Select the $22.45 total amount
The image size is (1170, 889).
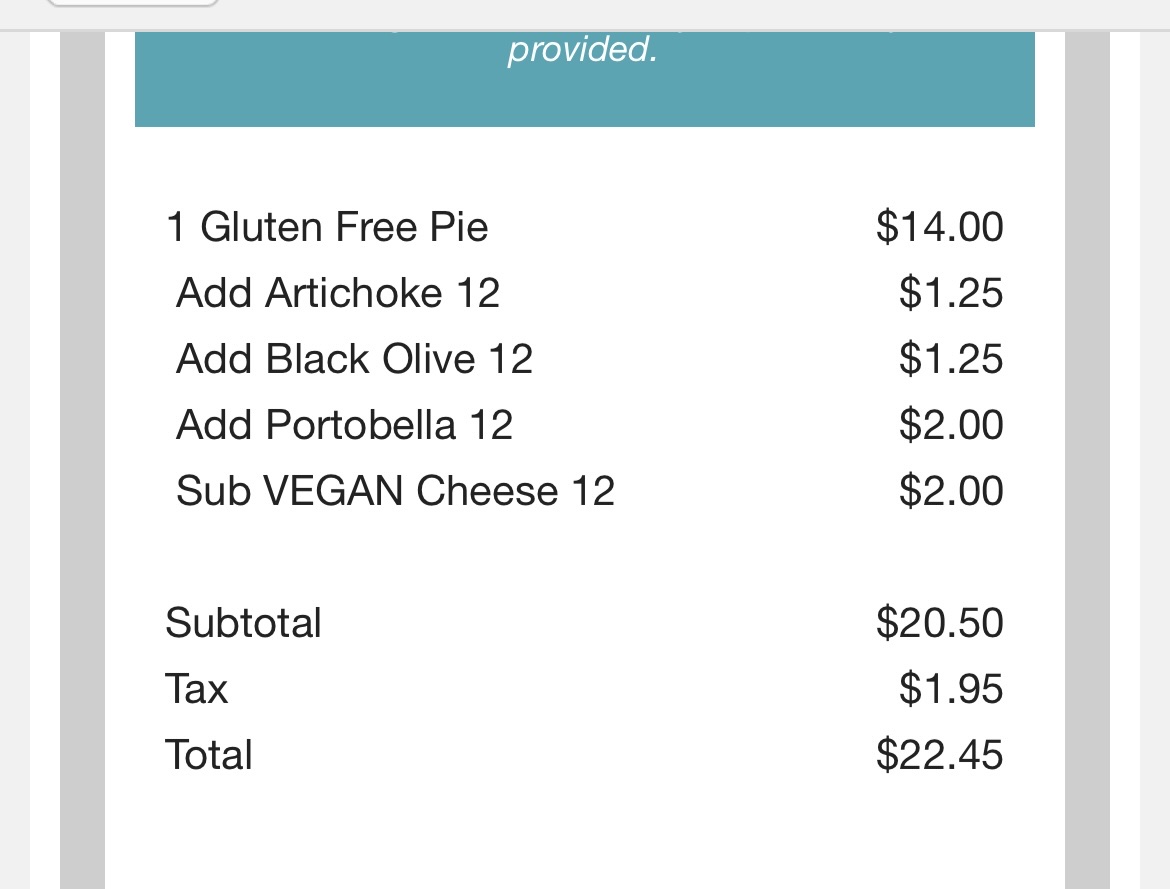(939, 755)
